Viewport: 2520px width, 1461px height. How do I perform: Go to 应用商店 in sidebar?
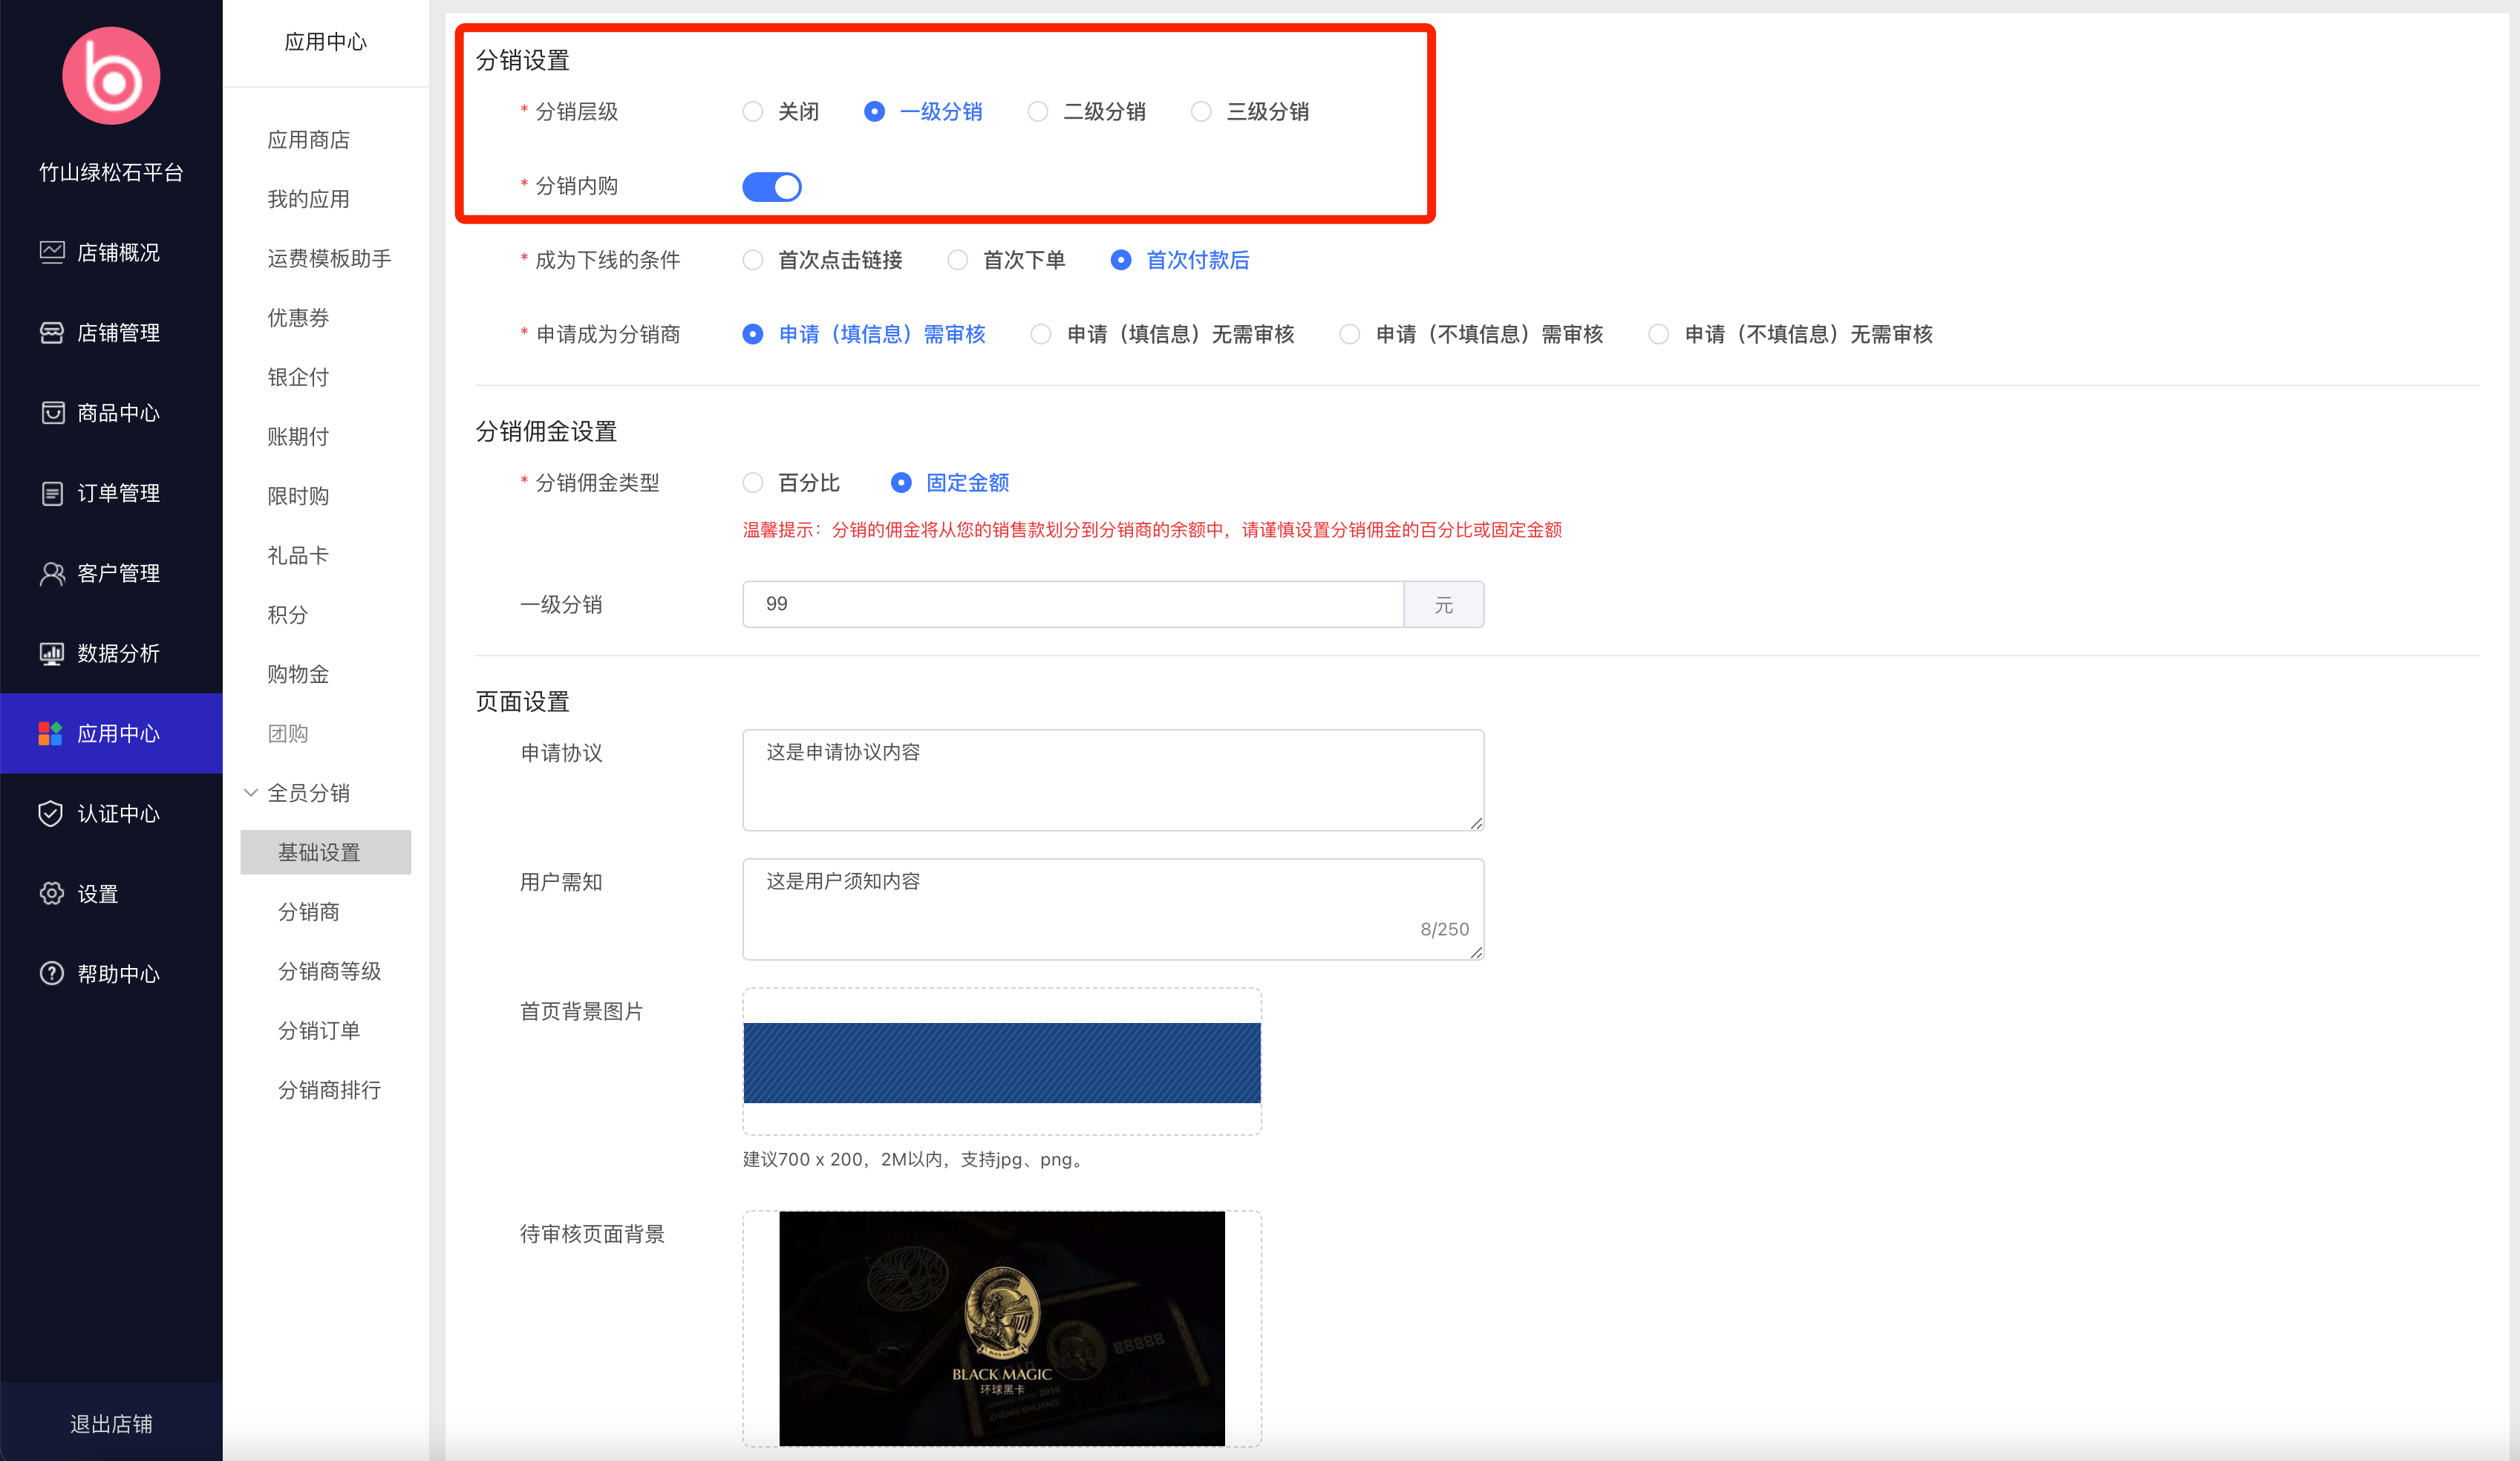[x=308, y=140]
